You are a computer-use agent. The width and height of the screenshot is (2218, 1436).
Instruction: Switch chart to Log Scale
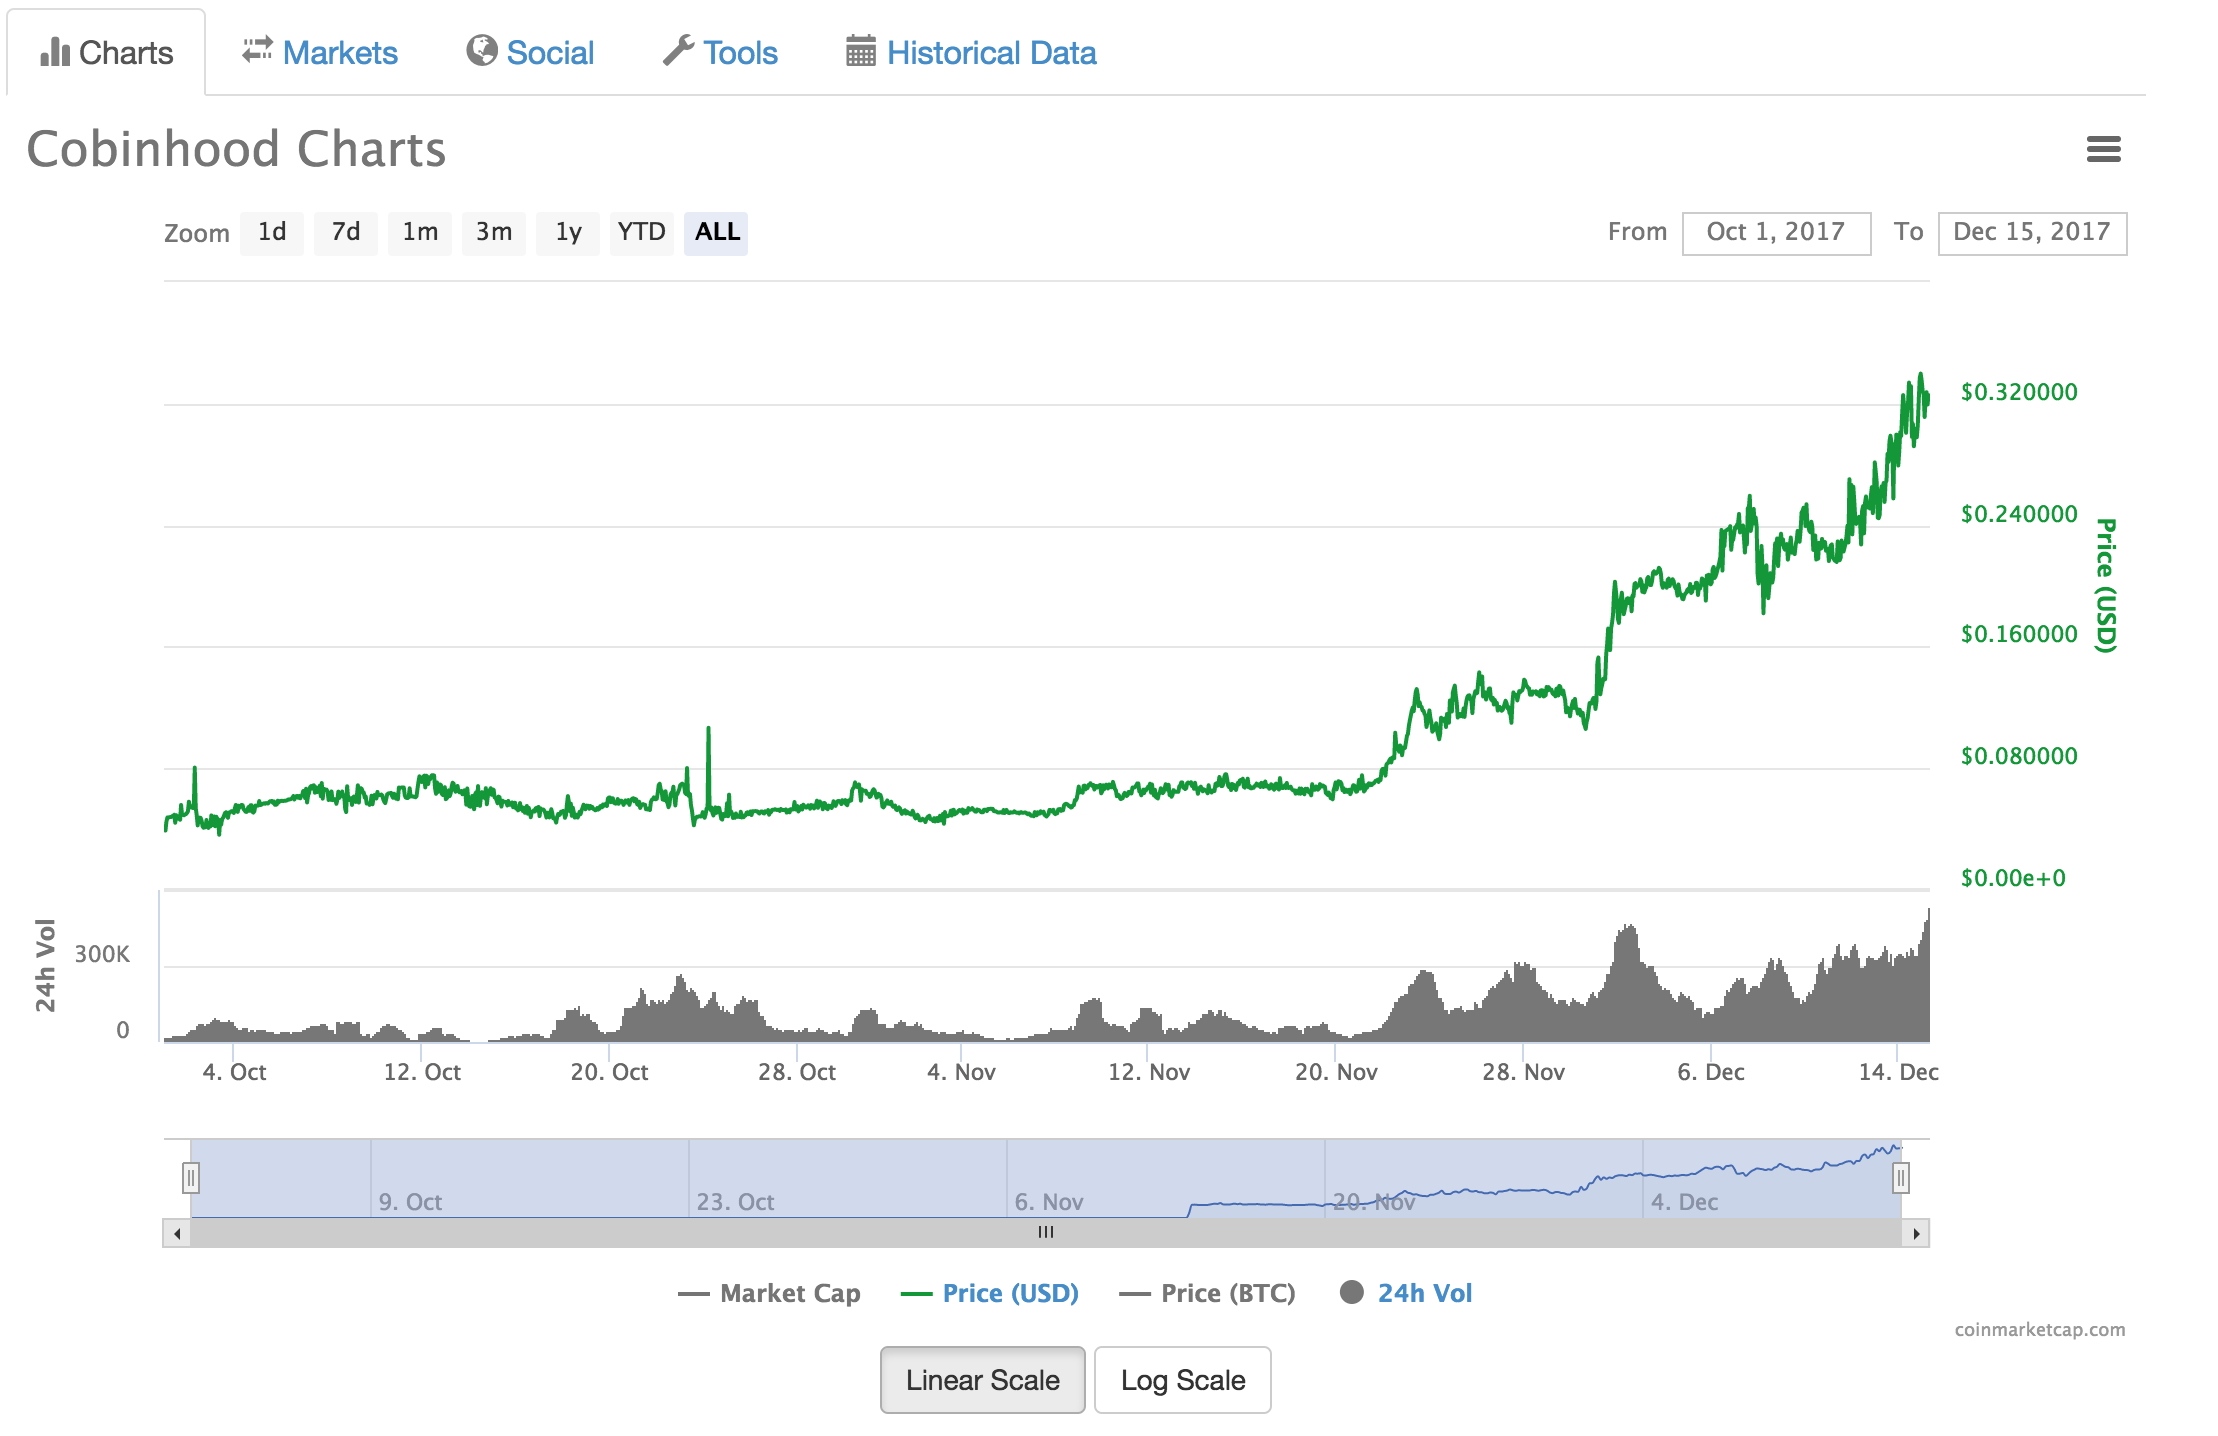pos(1183,1380)
